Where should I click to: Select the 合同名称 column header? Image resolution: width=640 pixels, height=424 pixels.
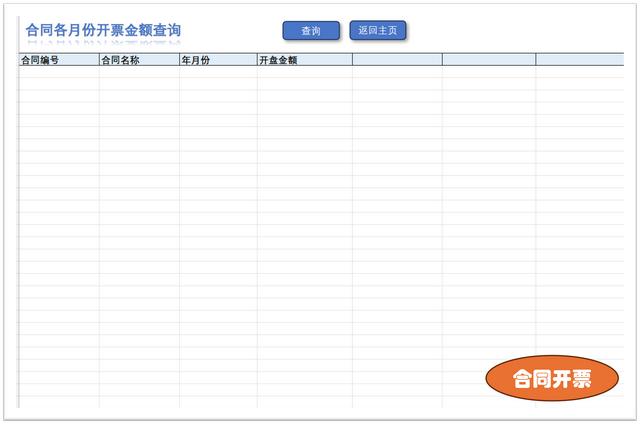coord(139,60)
